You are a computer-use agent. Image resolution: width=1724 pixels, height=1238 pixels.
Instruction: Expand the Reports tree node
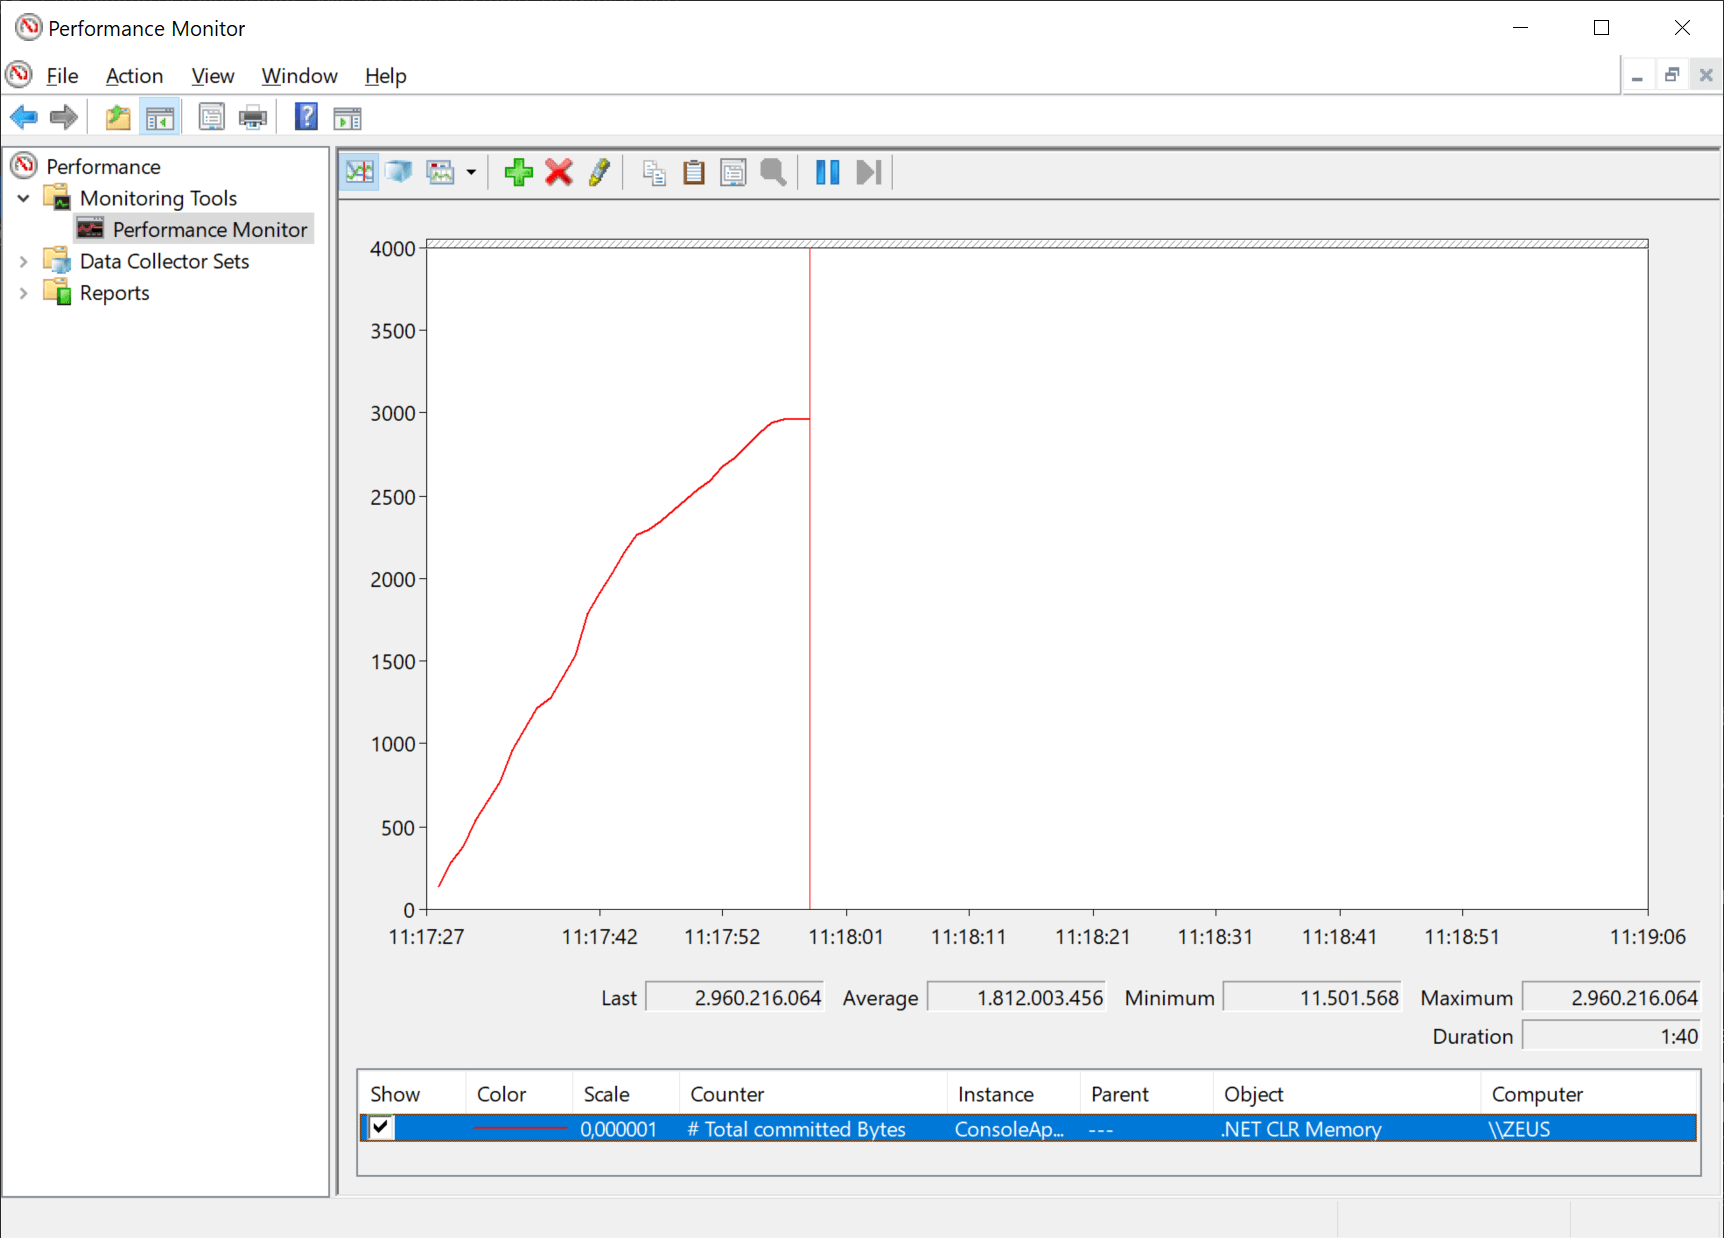coord(24,294)
